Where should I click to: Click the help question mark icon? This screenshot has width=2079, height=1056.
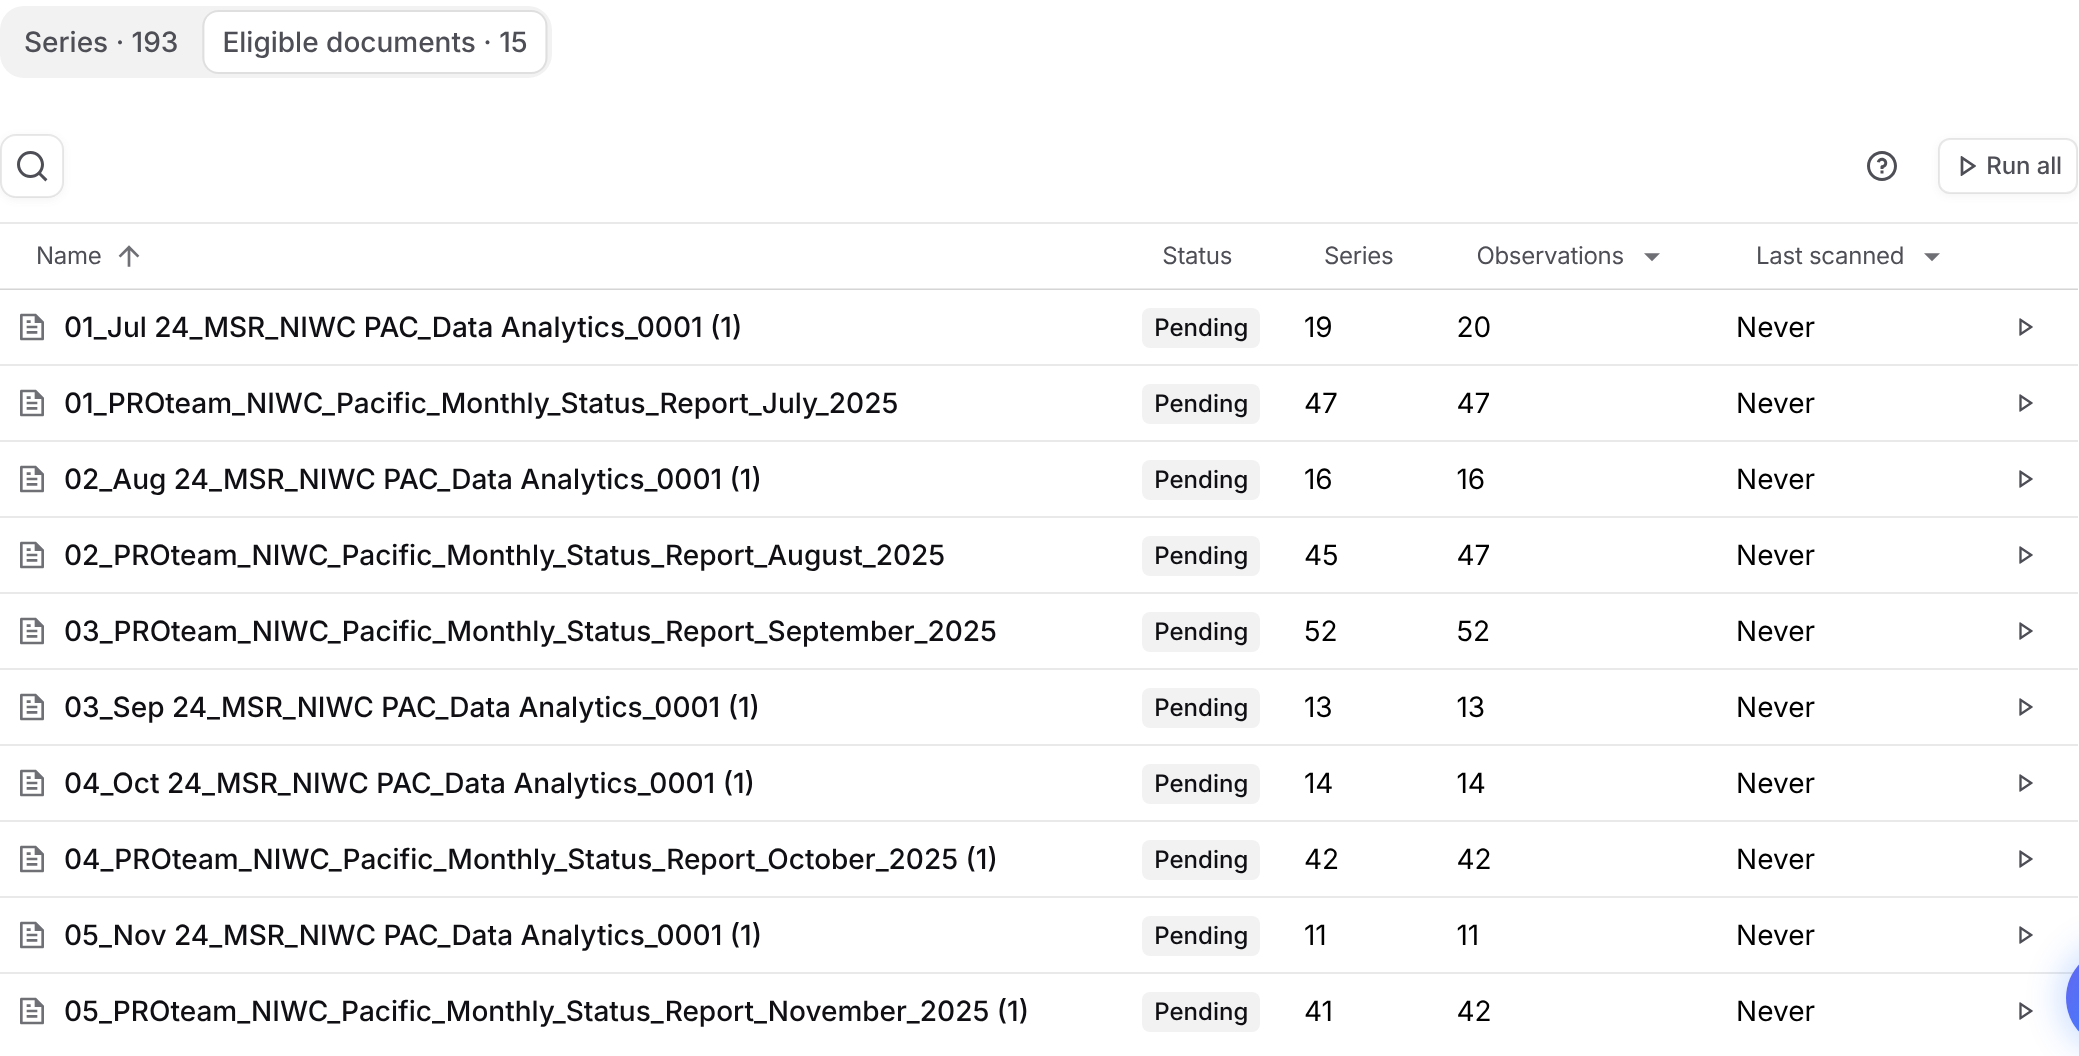point(1881,166)
